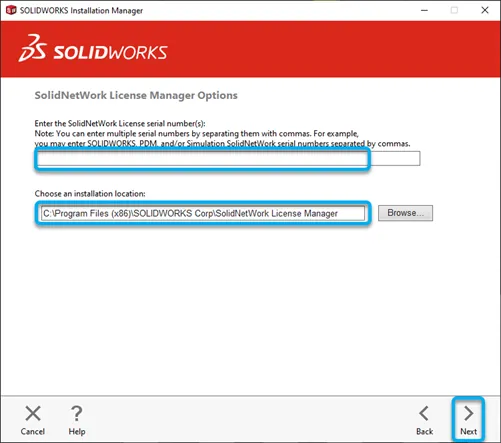Click inside the installation location path field
Image resolution: width=501 pixels, height=443 pixels.
click(x=203, y=213)
